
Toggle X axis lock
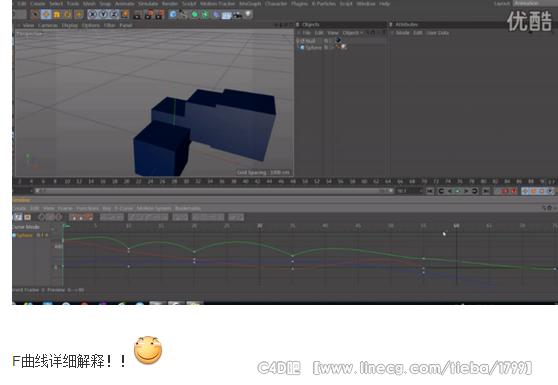92,15
